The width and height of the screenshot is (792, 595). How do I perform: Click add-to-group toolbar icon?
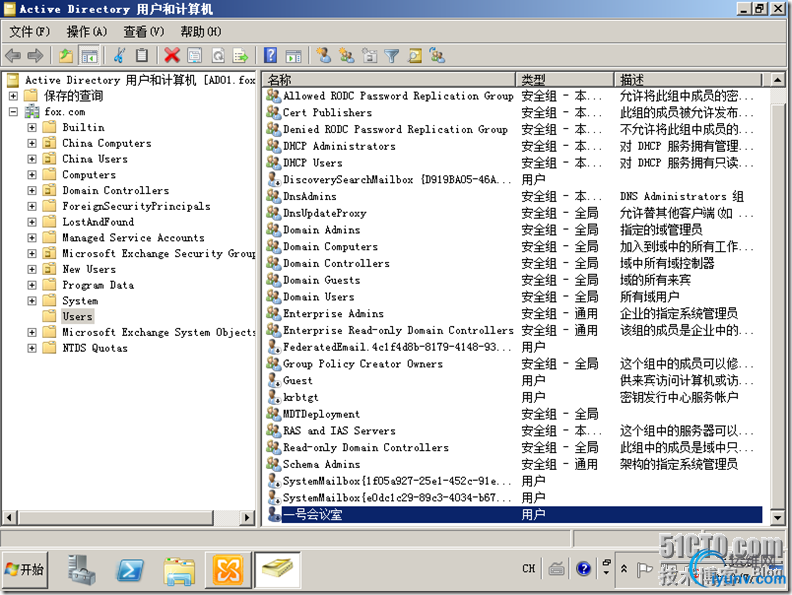(x=437, y=56)
